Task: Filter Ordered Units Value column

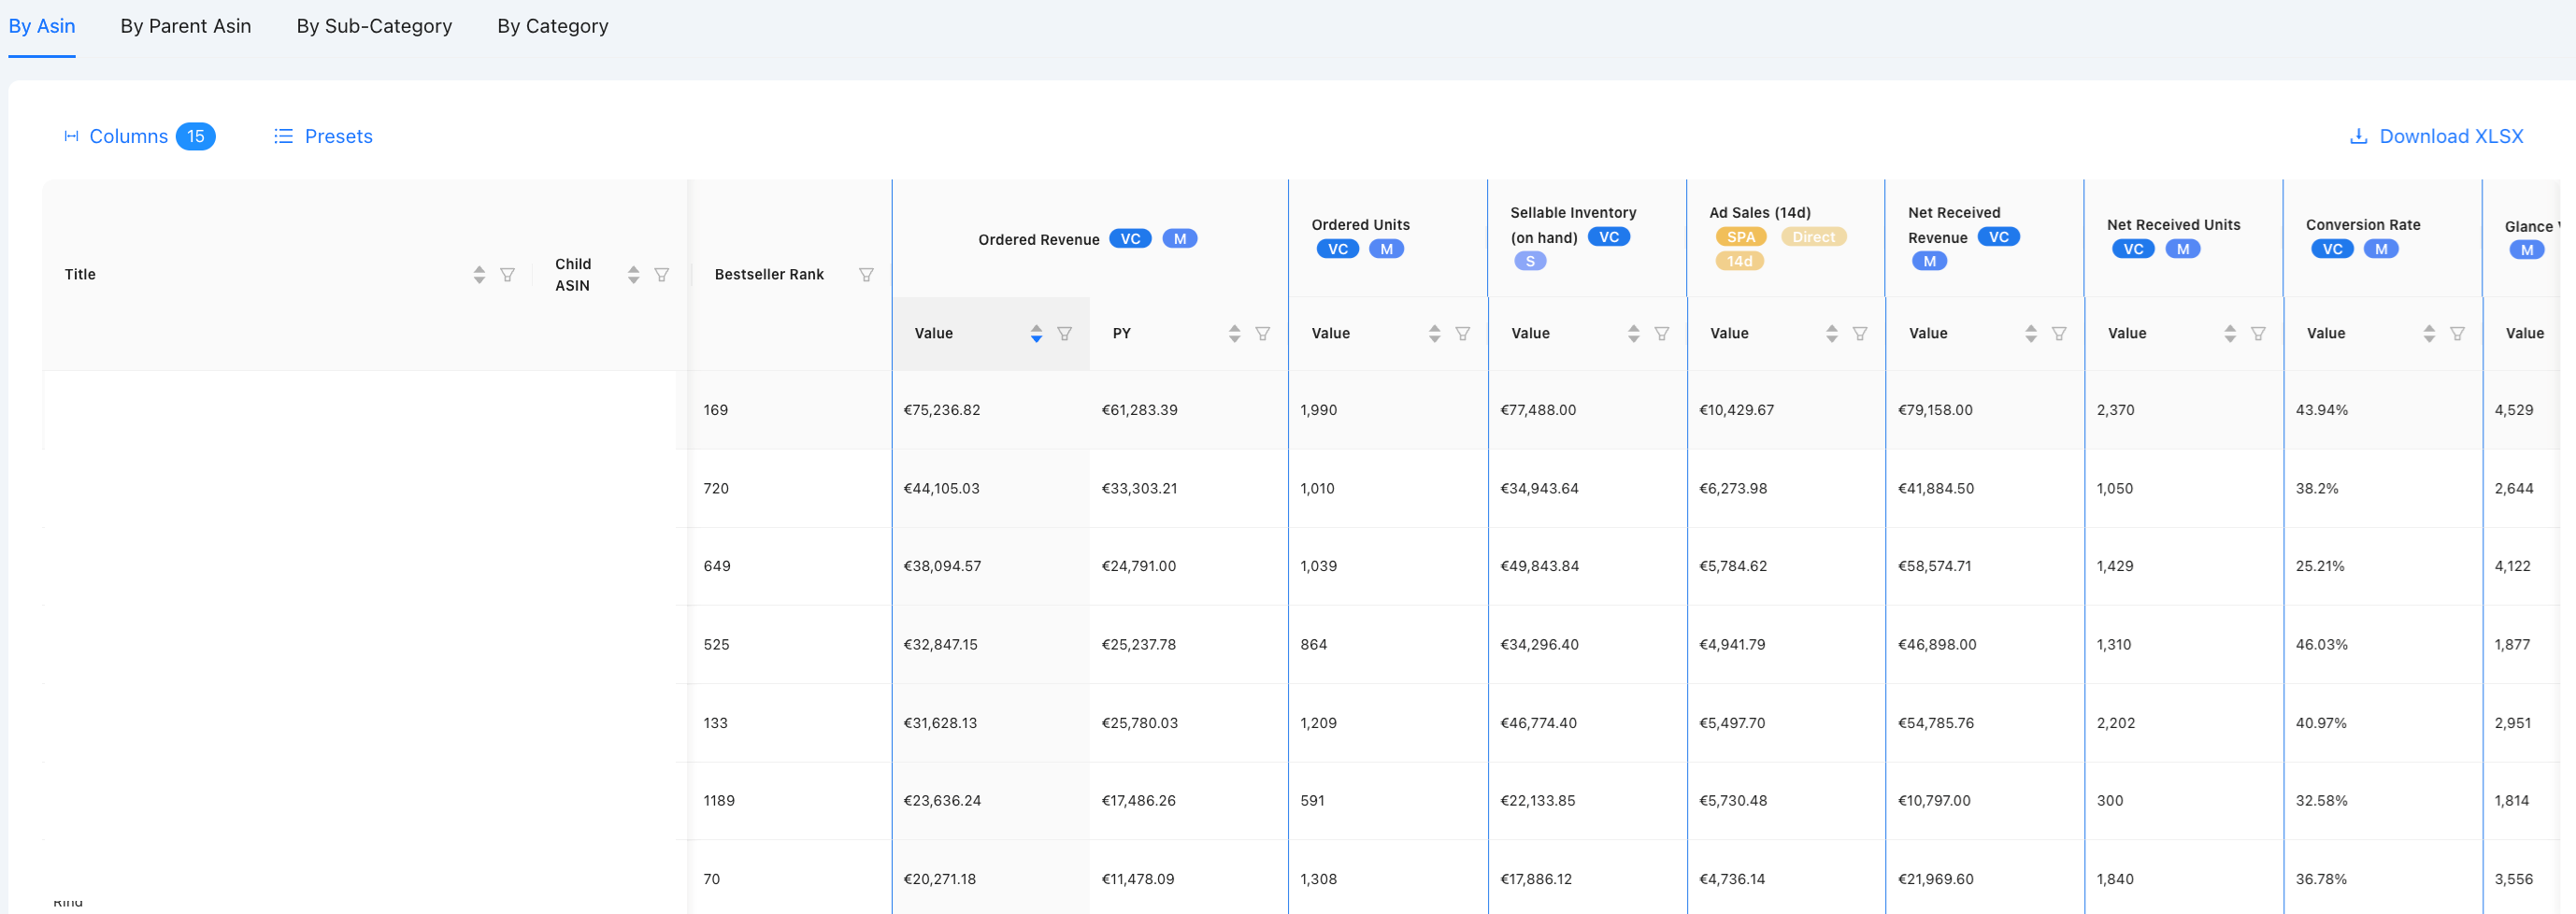Action: coord(1462,333)
